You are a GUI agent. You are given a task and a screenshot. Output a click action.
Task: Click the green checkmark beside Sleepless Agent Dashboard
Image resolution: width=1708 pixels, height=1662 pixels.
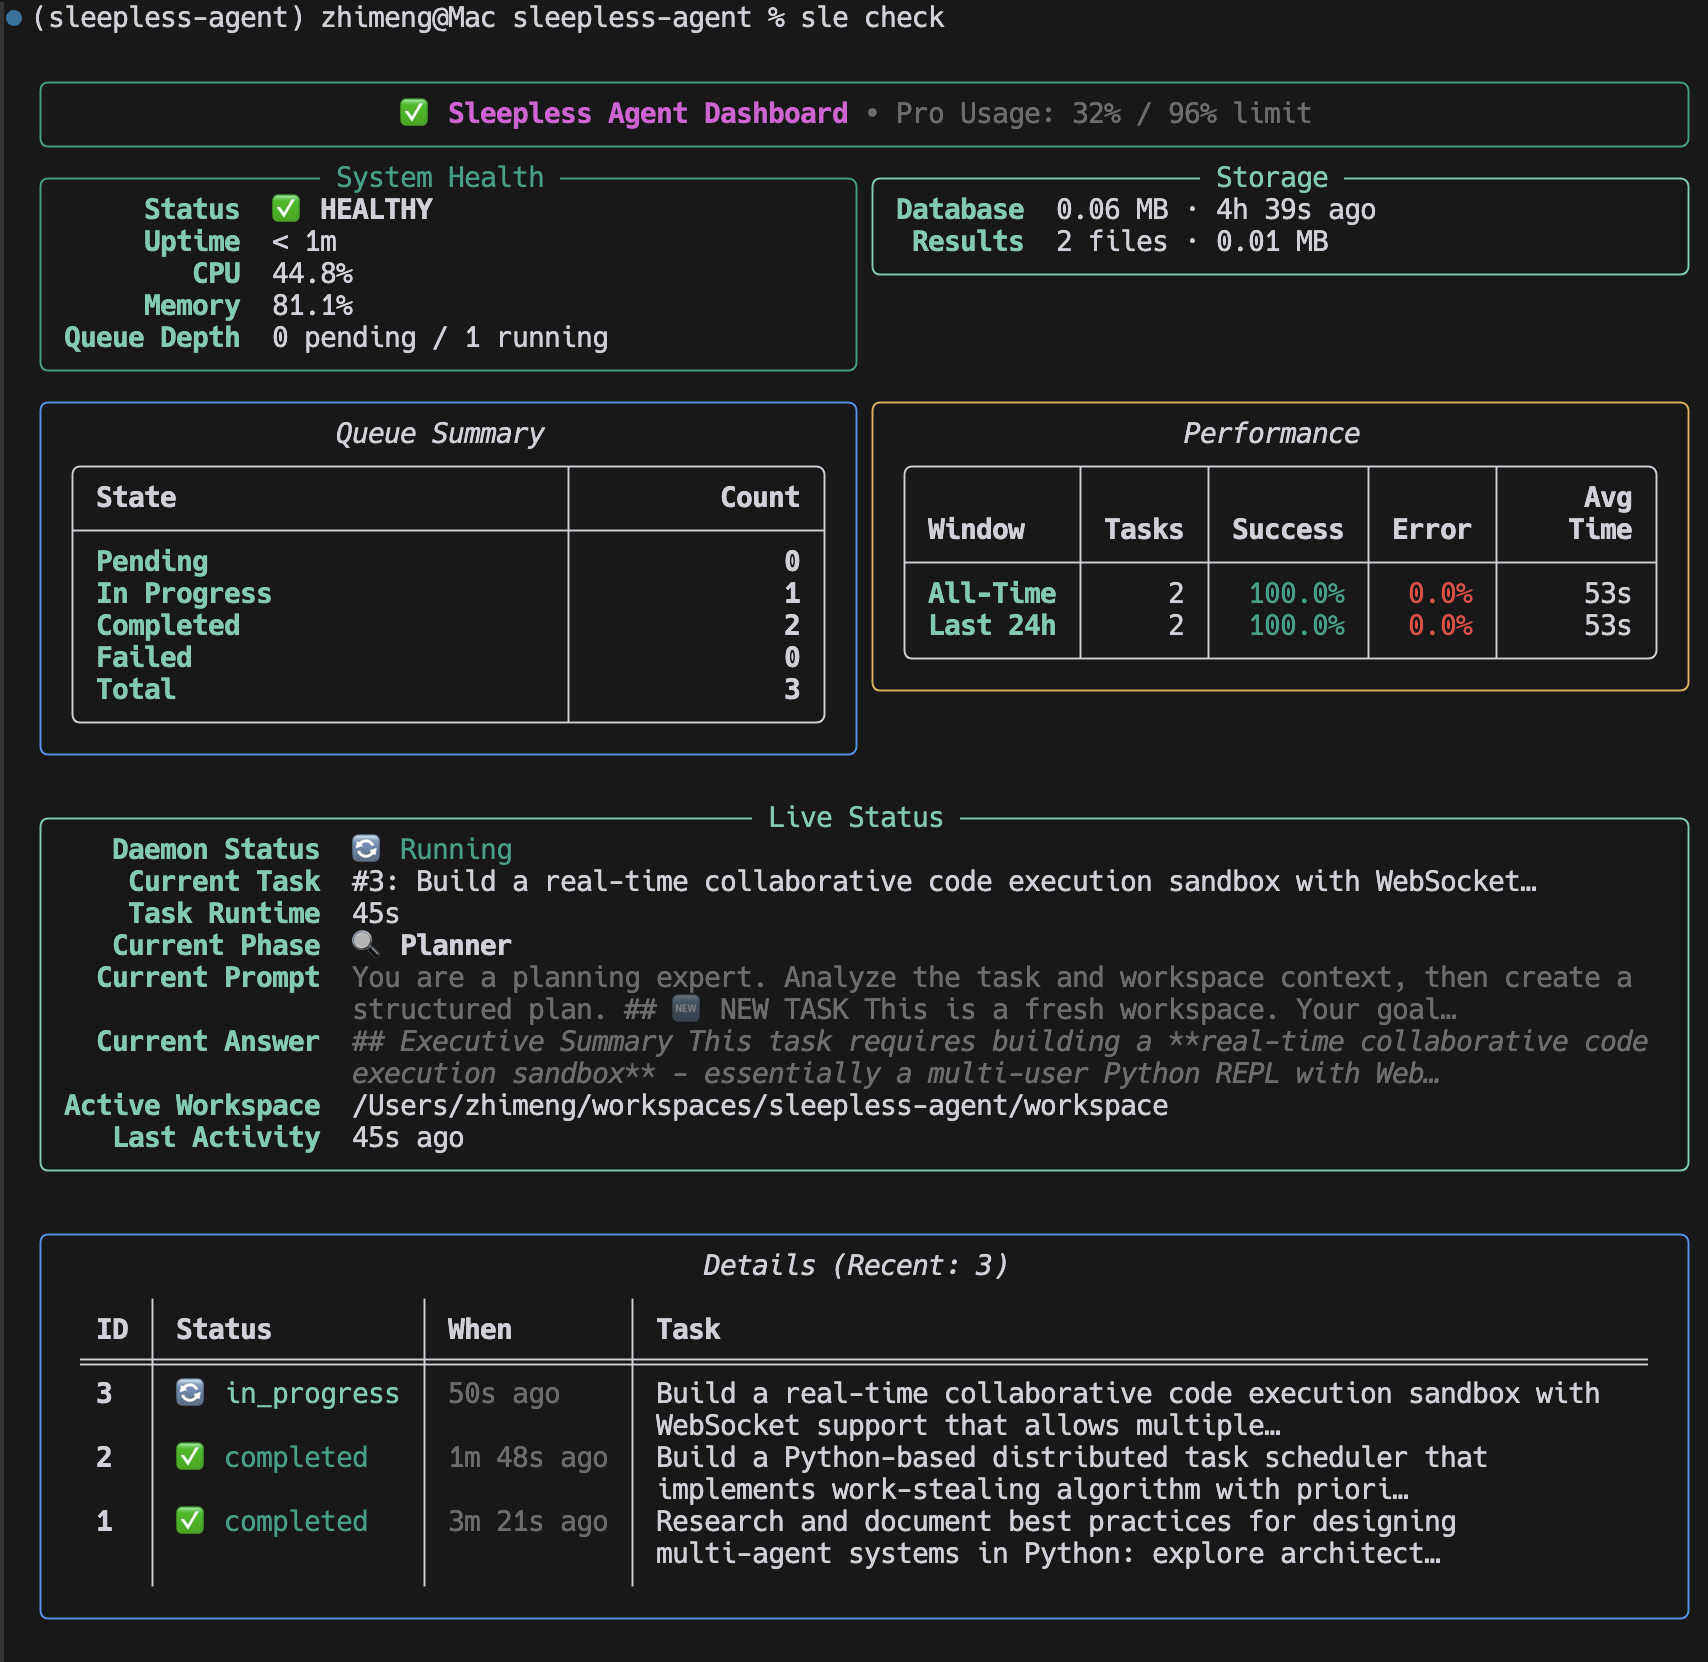click(x=414, y=113)
